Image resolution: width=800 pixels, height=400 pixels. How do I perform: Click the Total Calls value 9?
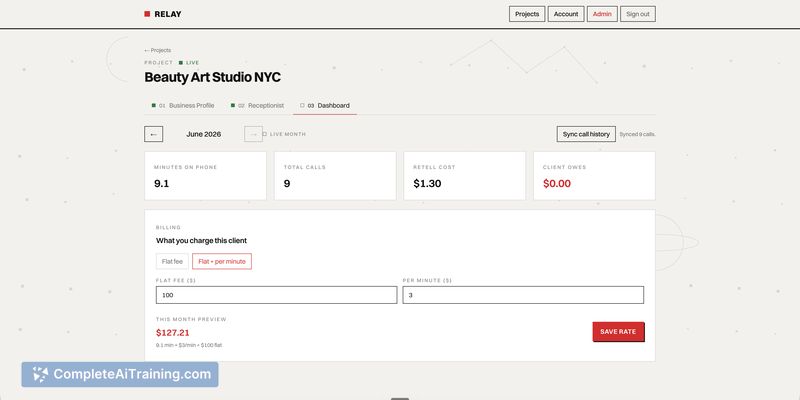[287, 184]
